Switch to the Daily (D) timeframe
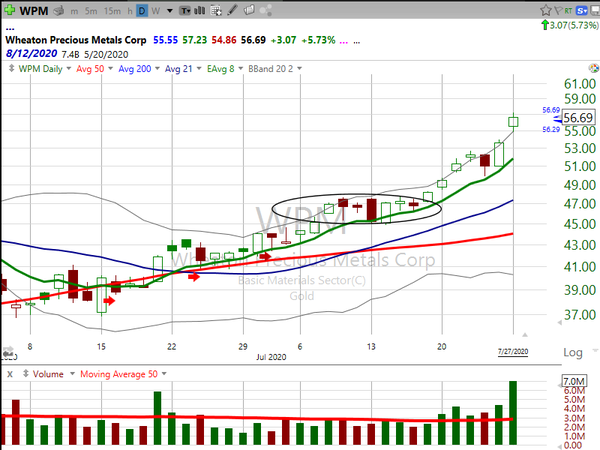 [142, 10]
